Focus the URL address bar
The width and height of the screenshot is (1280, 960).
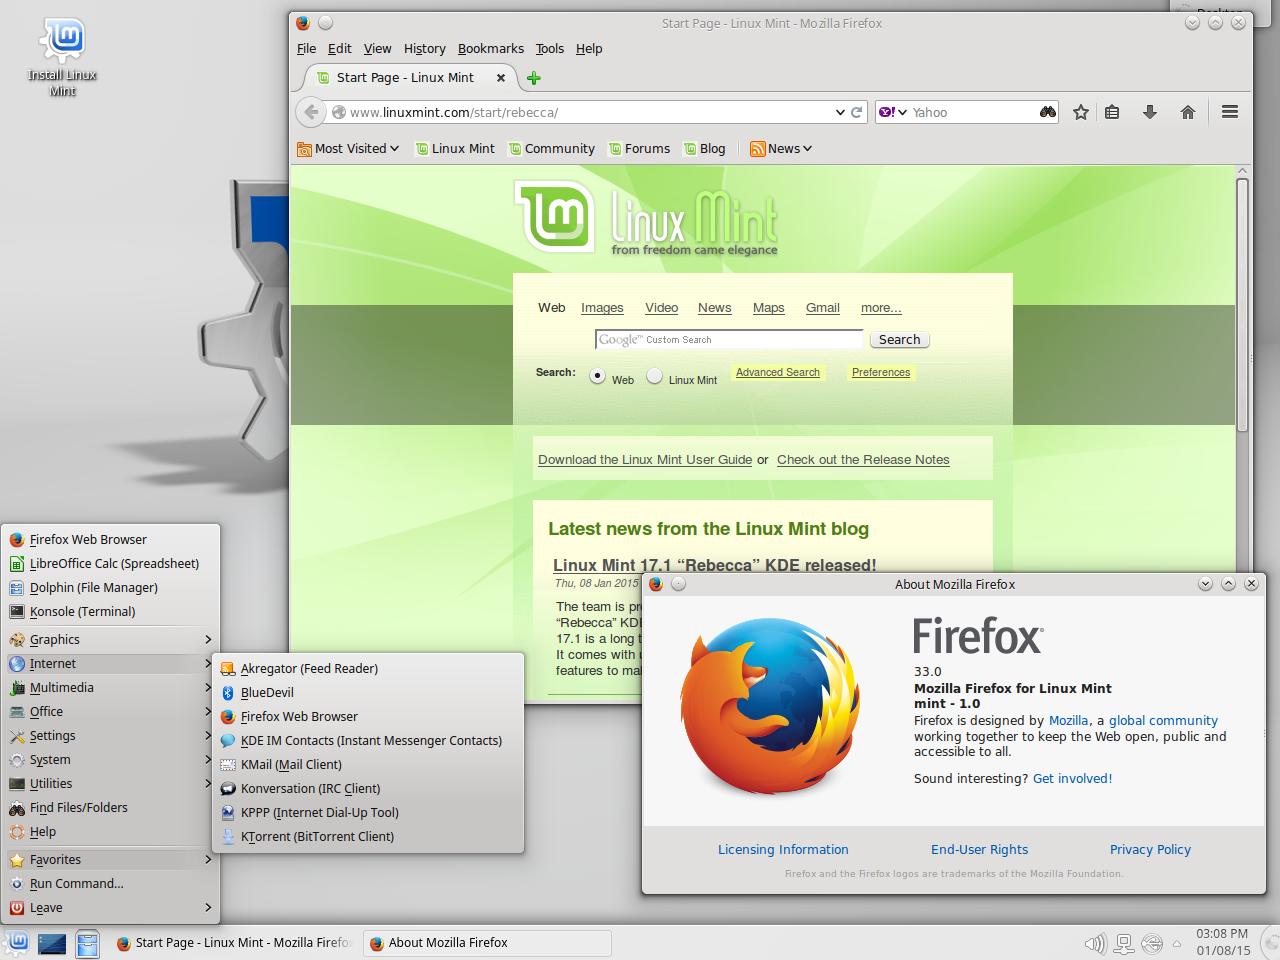590,112
